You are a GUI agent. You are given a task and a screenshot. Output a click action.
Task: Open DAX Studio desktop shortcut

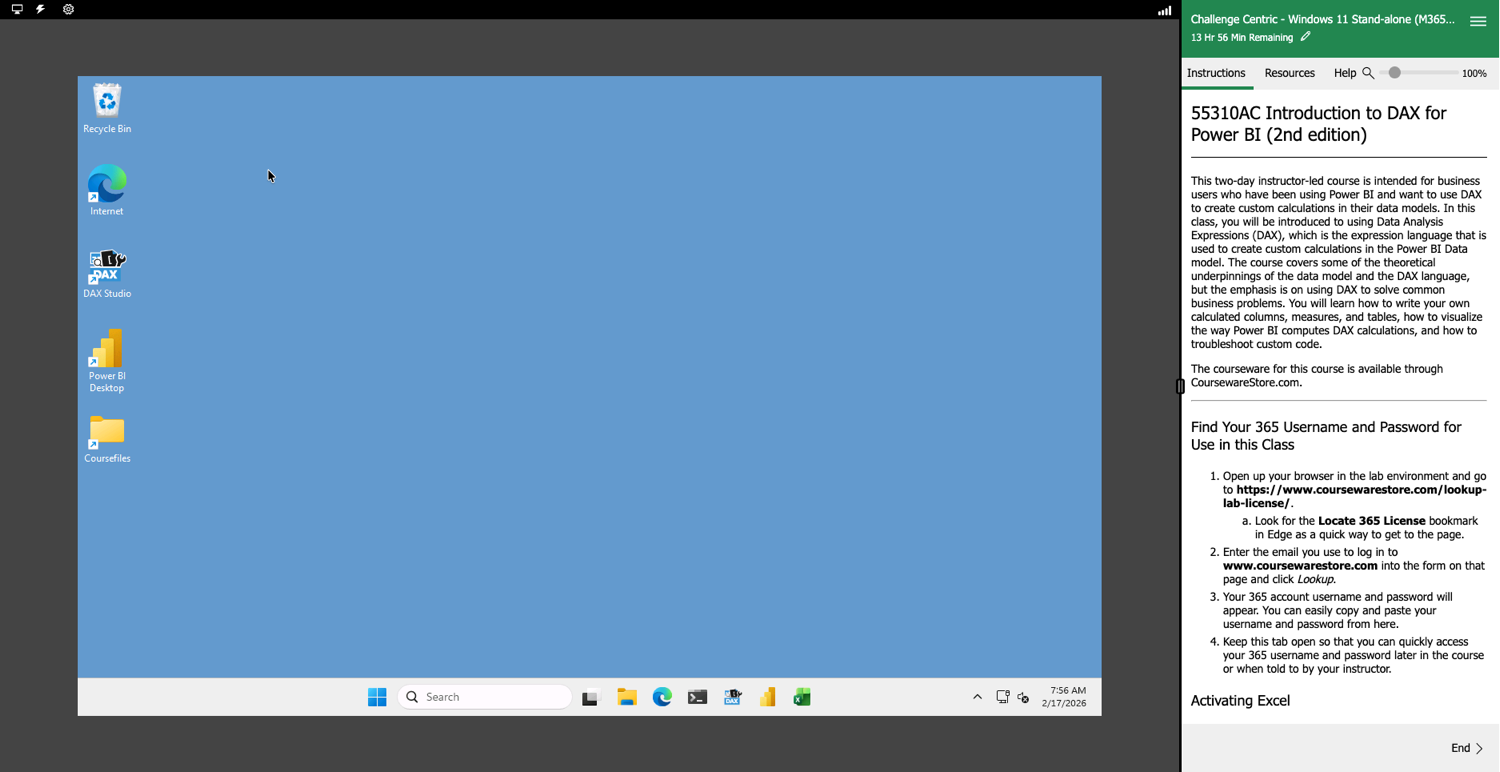coord(107,268)
